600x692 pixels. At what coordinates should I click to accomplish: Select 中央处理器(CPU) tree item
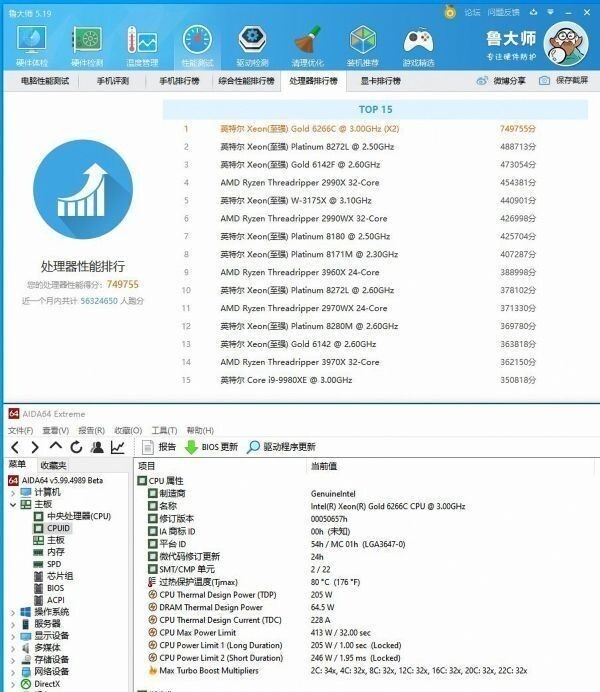click(72, 516)
